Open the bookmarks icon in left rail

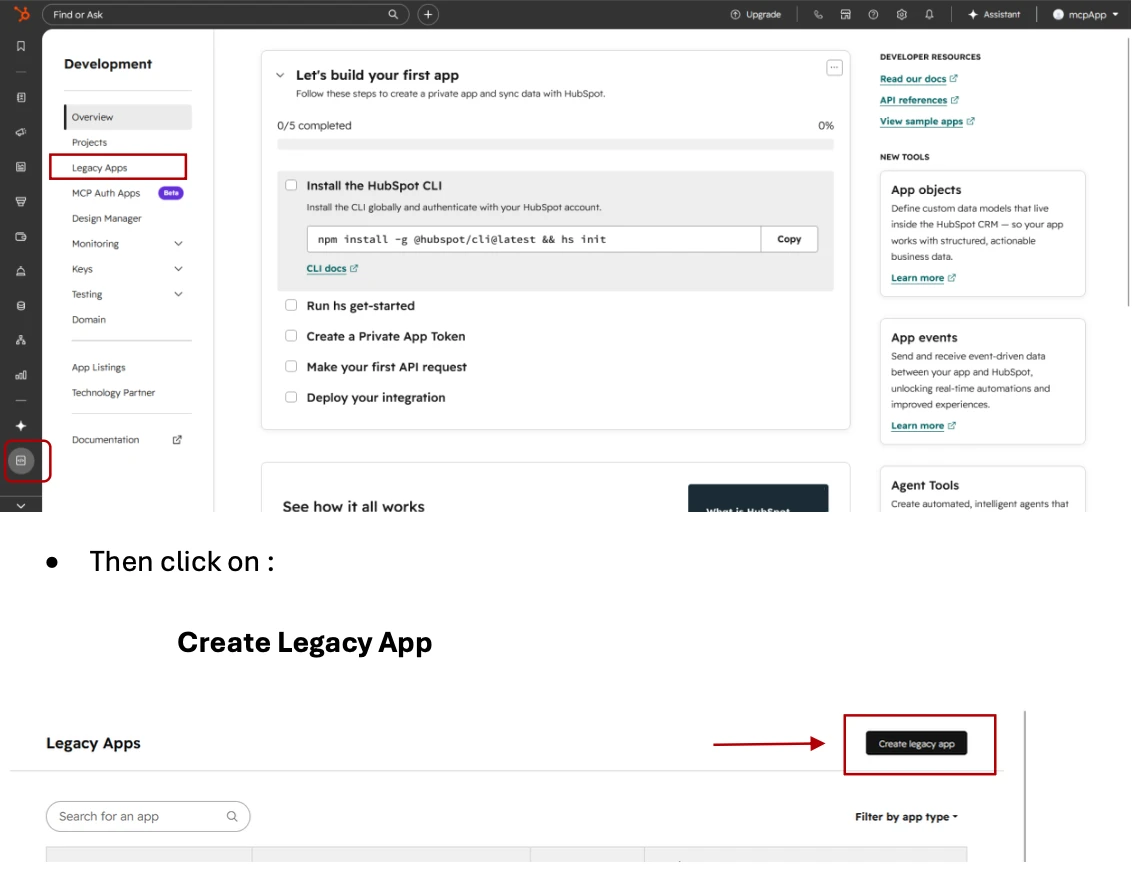21,46
